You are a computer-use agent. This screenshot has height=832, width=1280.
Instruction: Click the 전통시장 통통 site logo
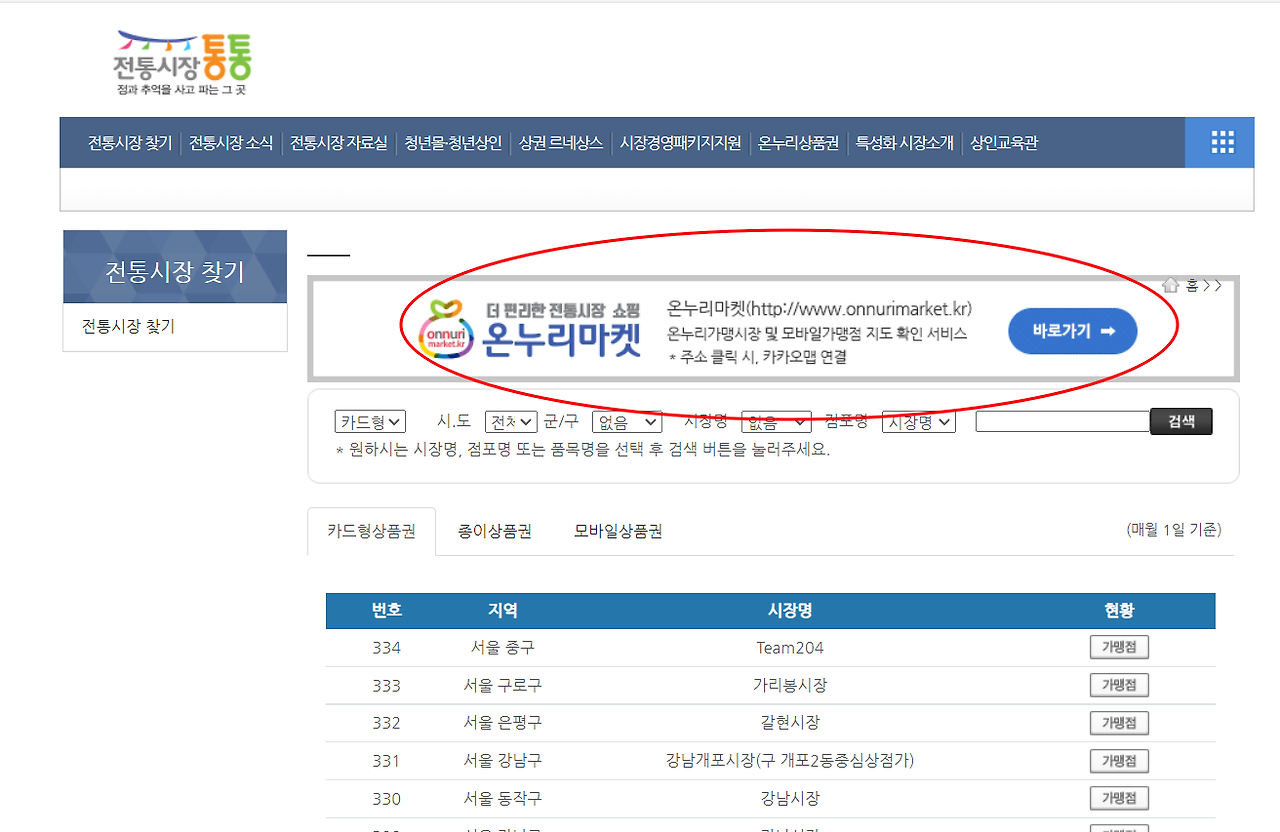[x=183, y=62]
